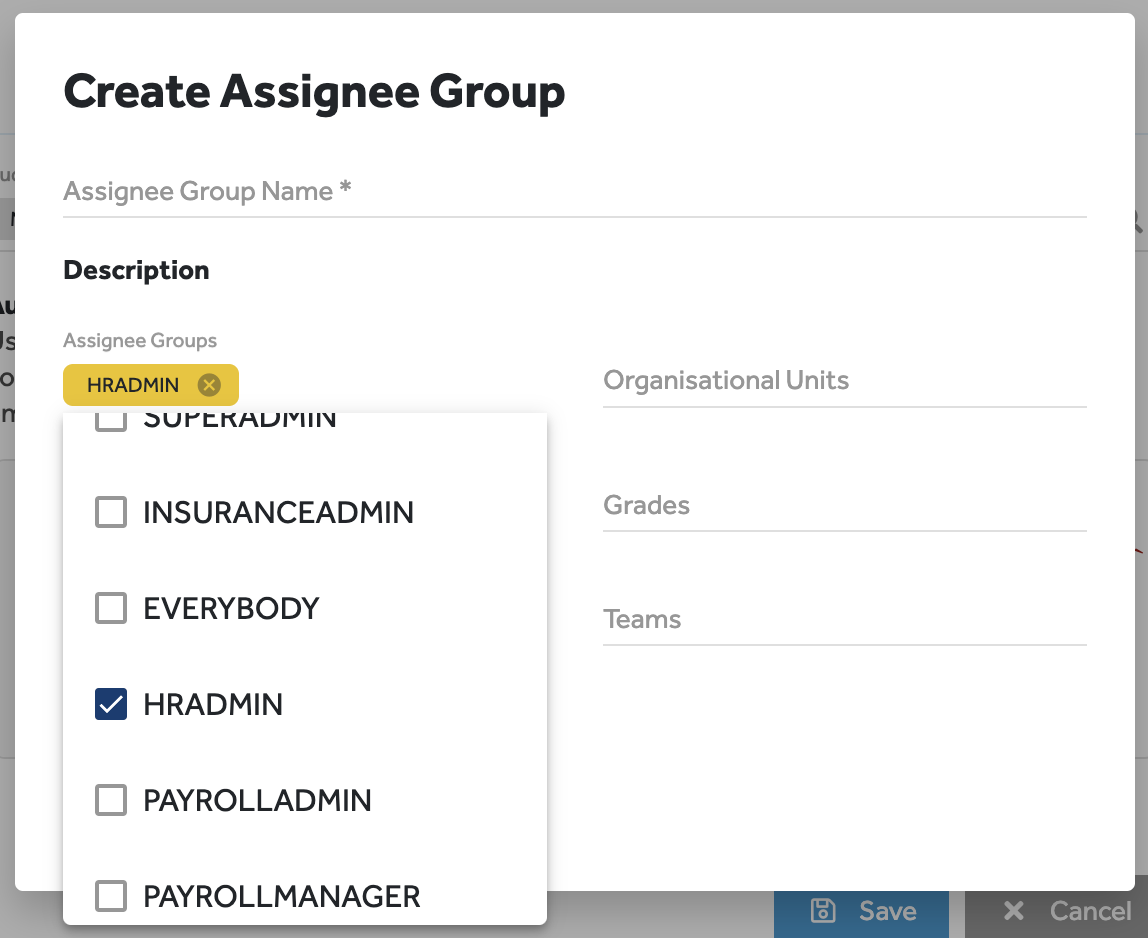Click the floppy disk icon on Save
This screenshot has width=1148, height=938.
[822, 910]
